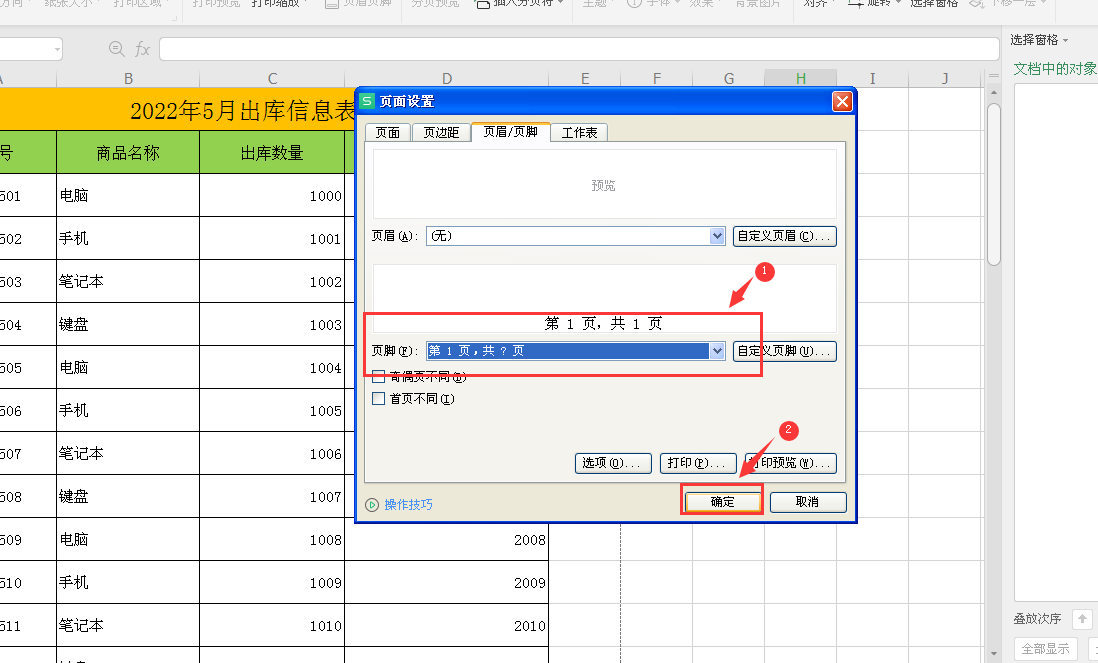Click the 全部显示 button in selection pane
Screen dimensions: 1098x663
pos(1045,649)
